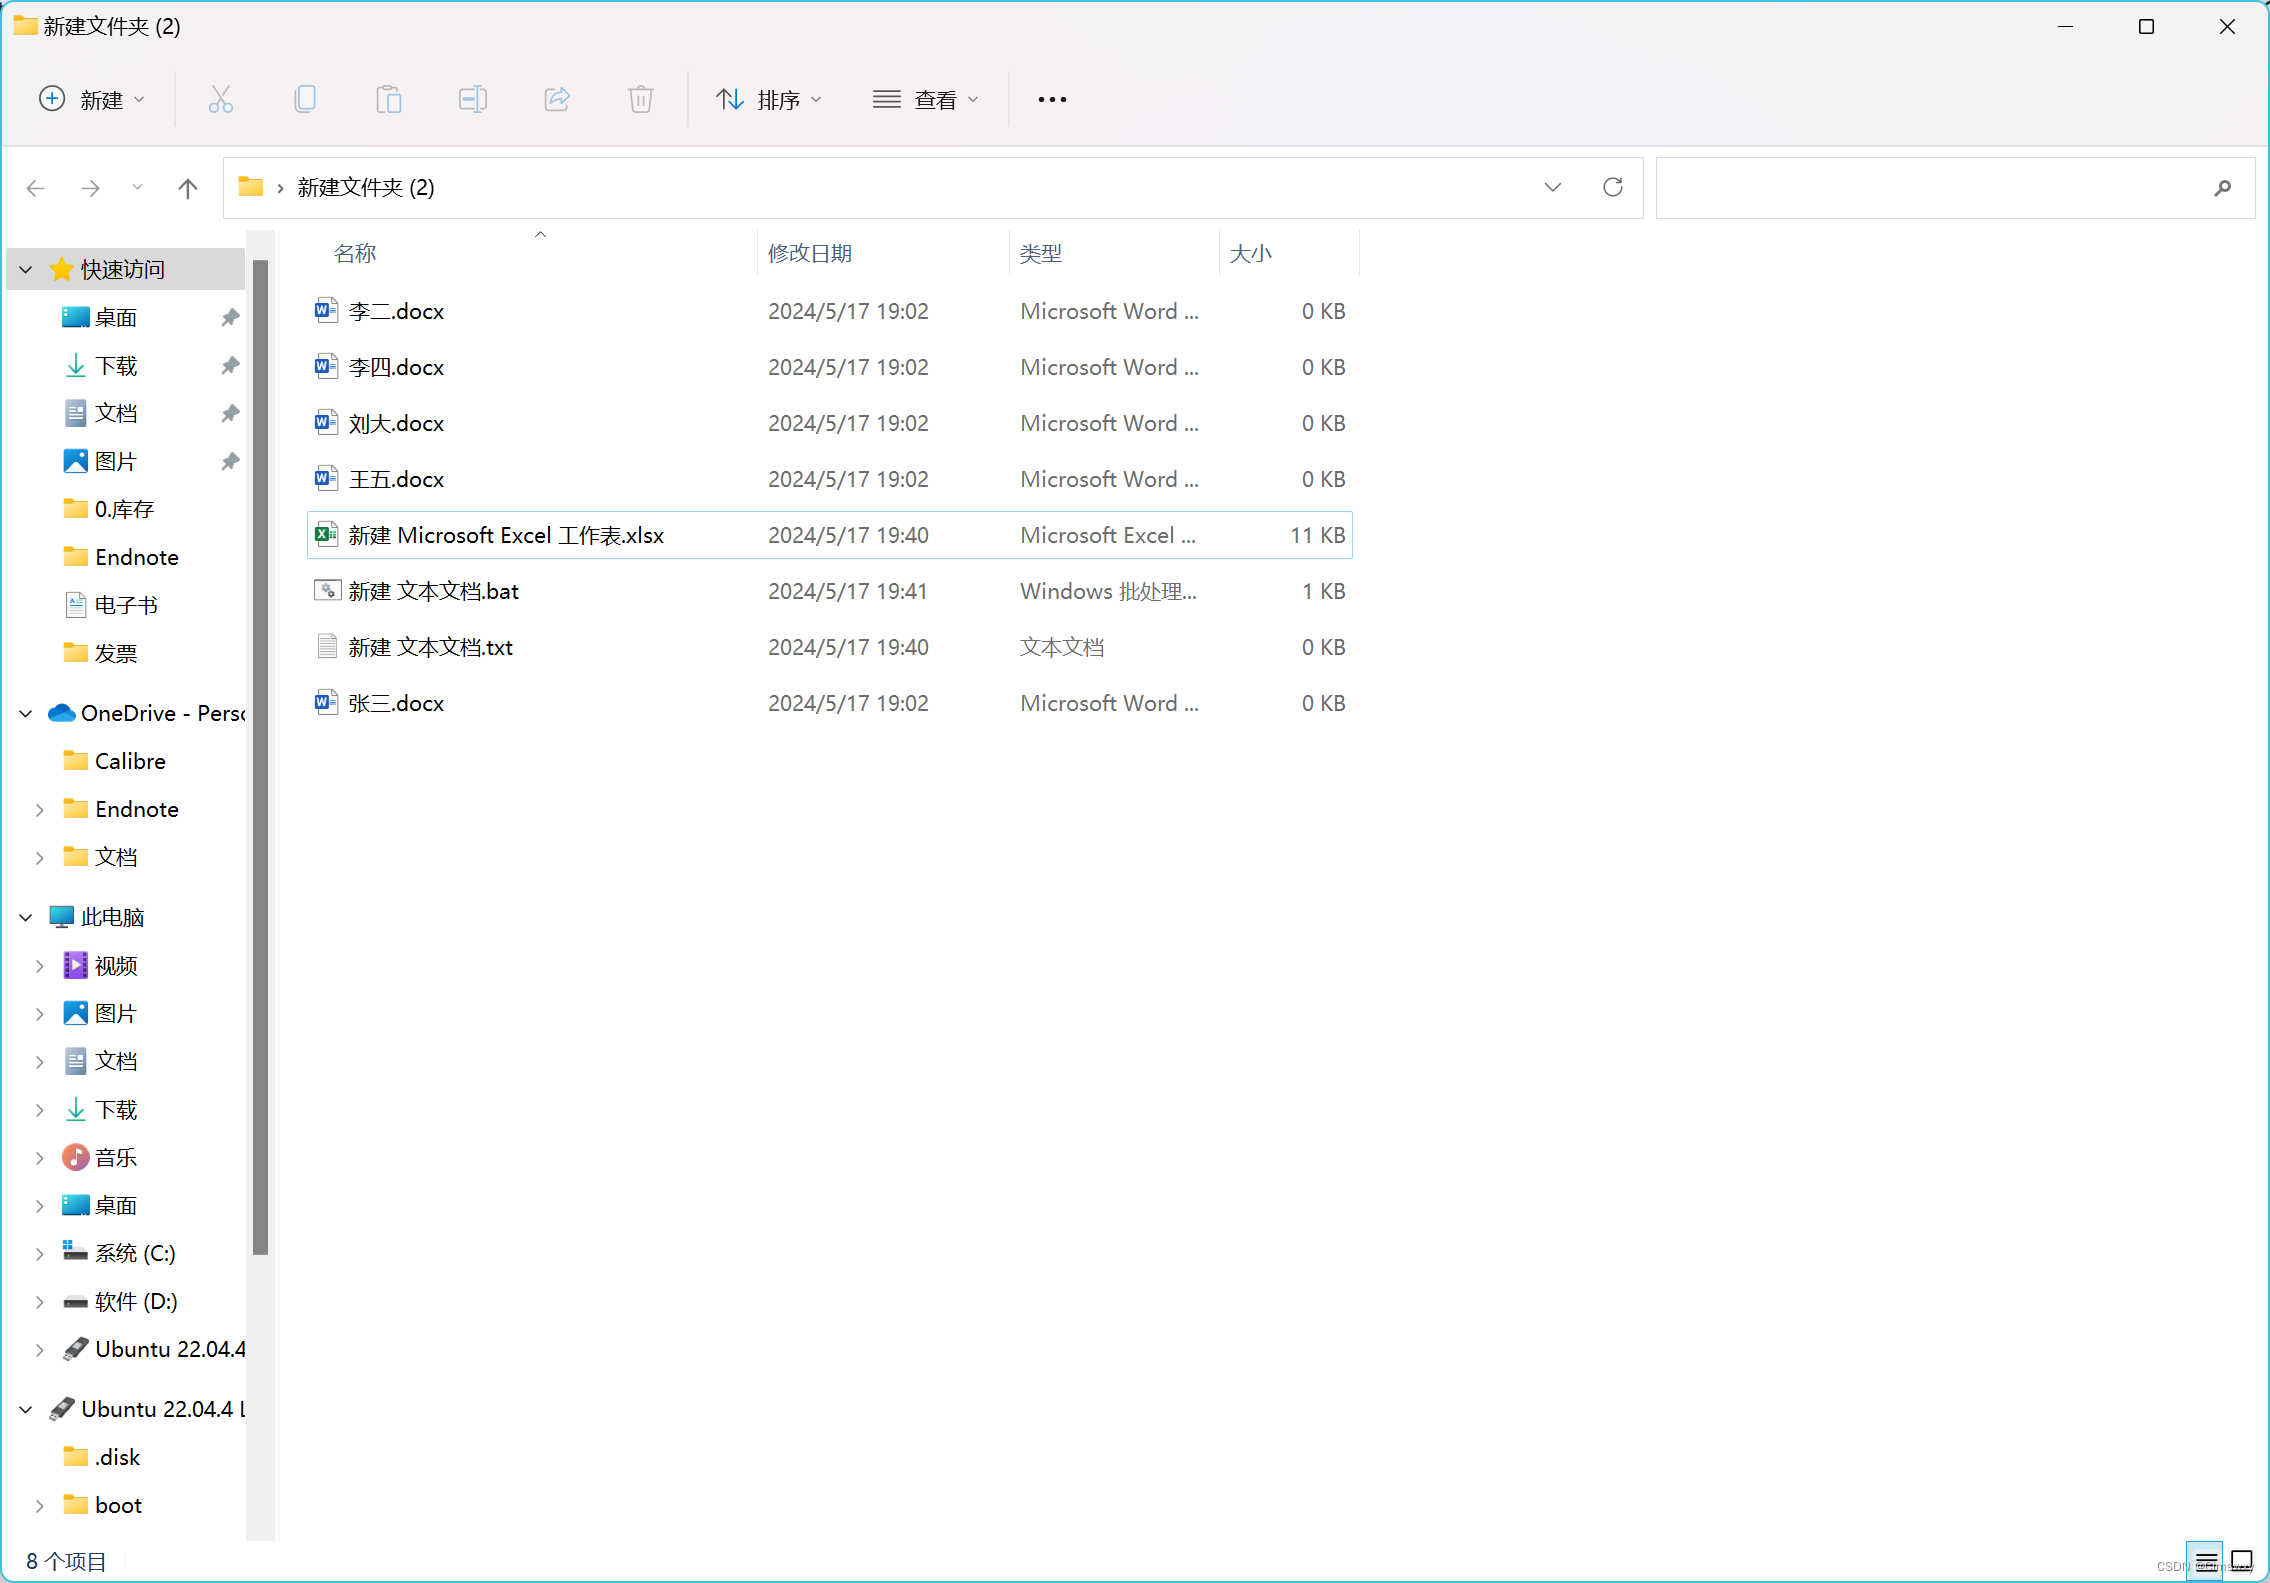The height and width of the screenshot is (1583, 2270).
Task: Select the batch file icon of 新建 文本文档.bat
Action: coord(326,590)
